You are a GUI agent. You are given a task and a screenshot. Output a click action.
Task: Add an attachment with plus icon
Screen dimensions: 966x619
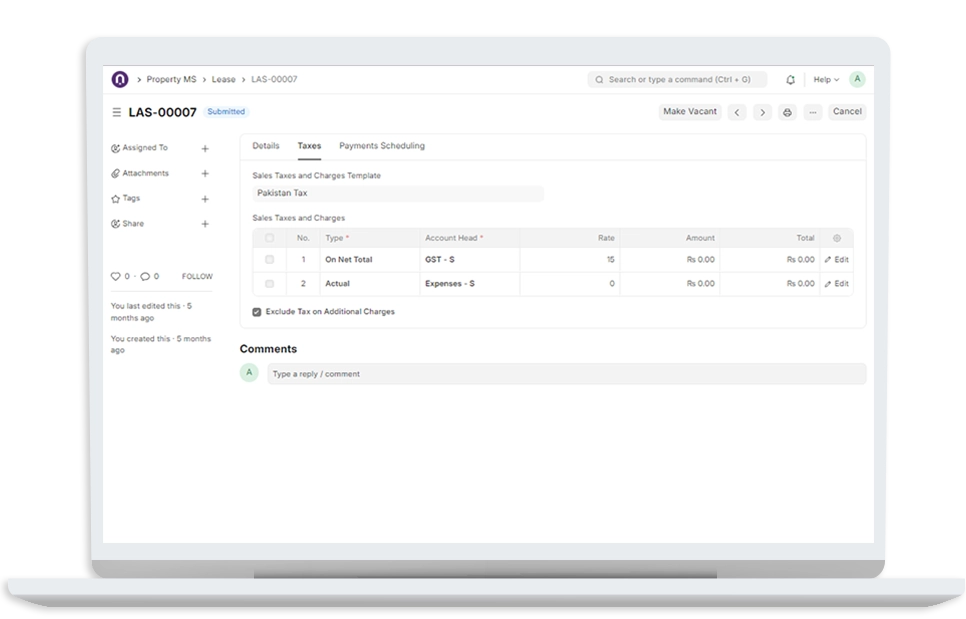click(x=205, y=174)
